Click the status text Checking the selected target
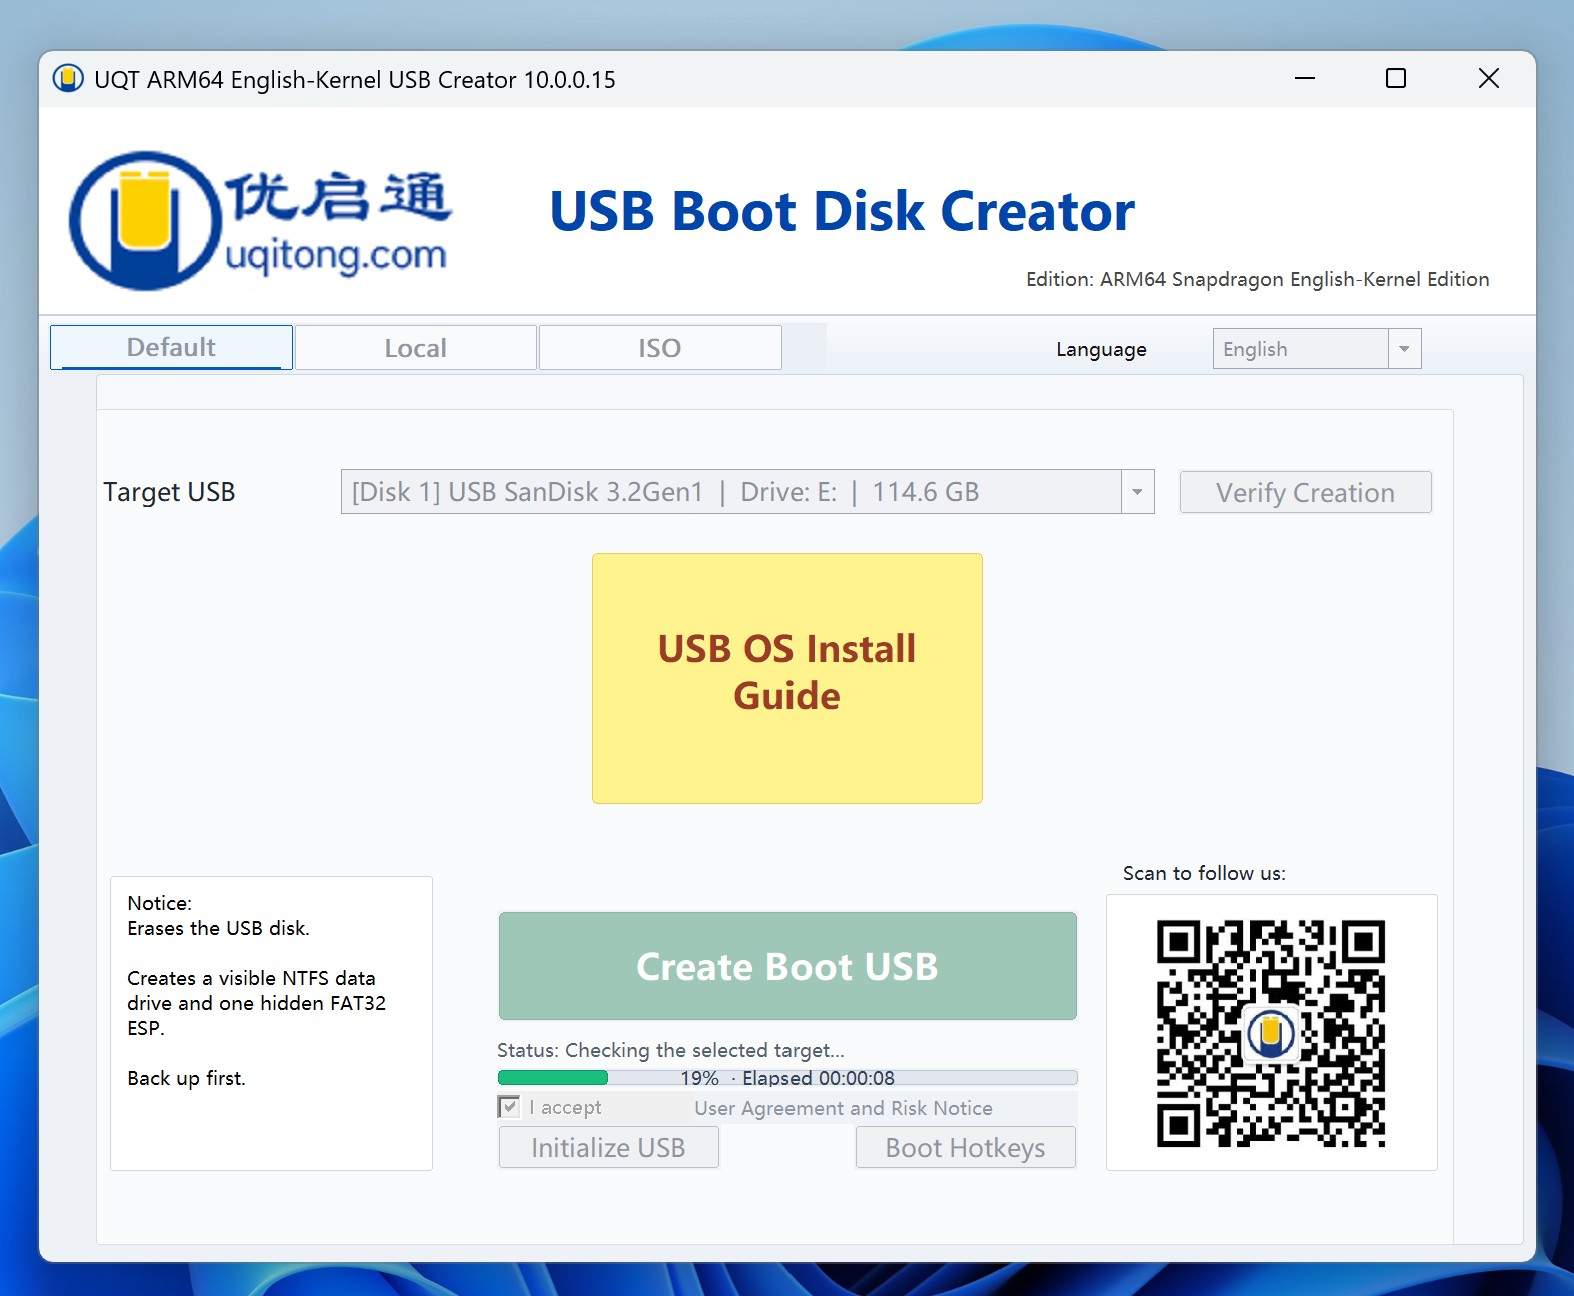 click(671, 1050)
